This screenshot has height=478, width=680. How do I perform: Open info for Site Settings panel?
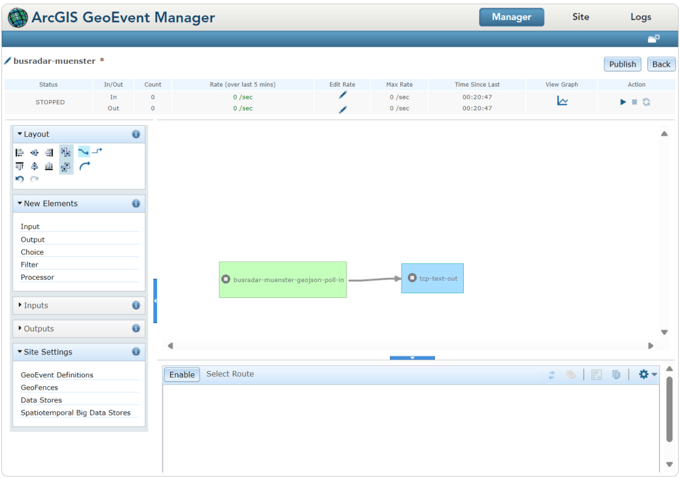tap(136, 351)
